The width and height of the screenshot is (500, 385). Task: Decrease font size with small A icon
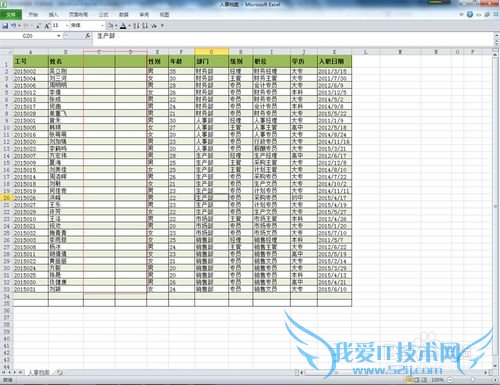(38, 26)
